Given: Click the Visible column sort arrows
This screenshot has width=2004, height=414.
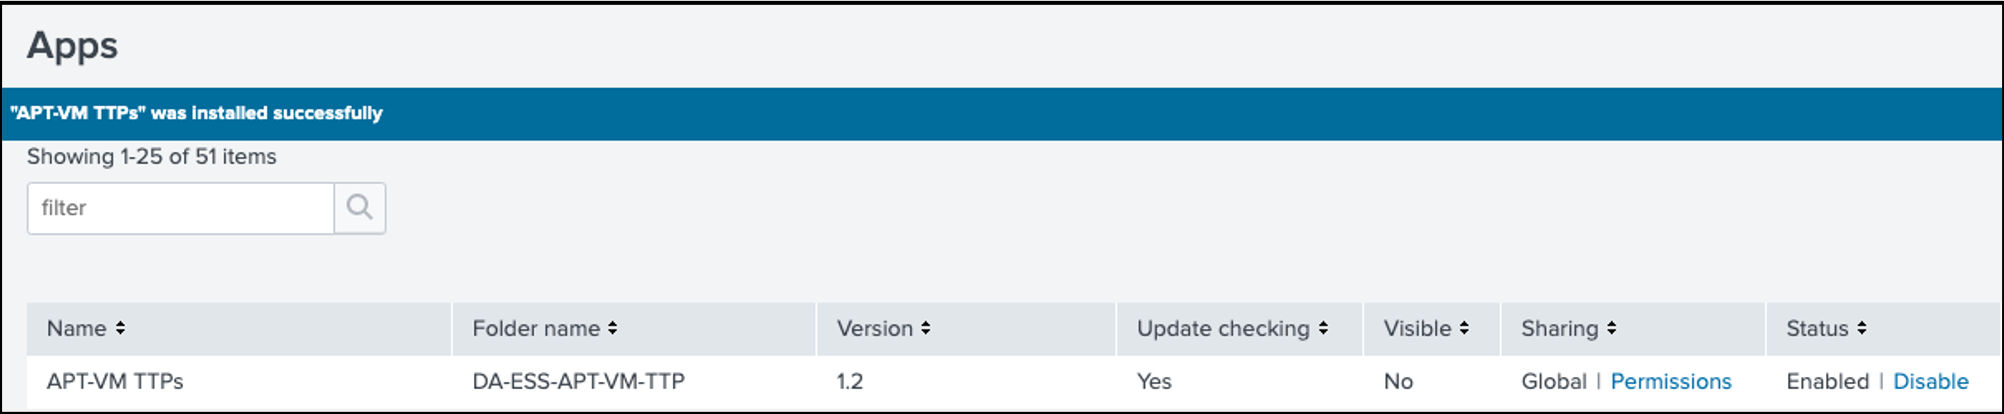Looking at the screenshot, I should tap(1464, 328).
